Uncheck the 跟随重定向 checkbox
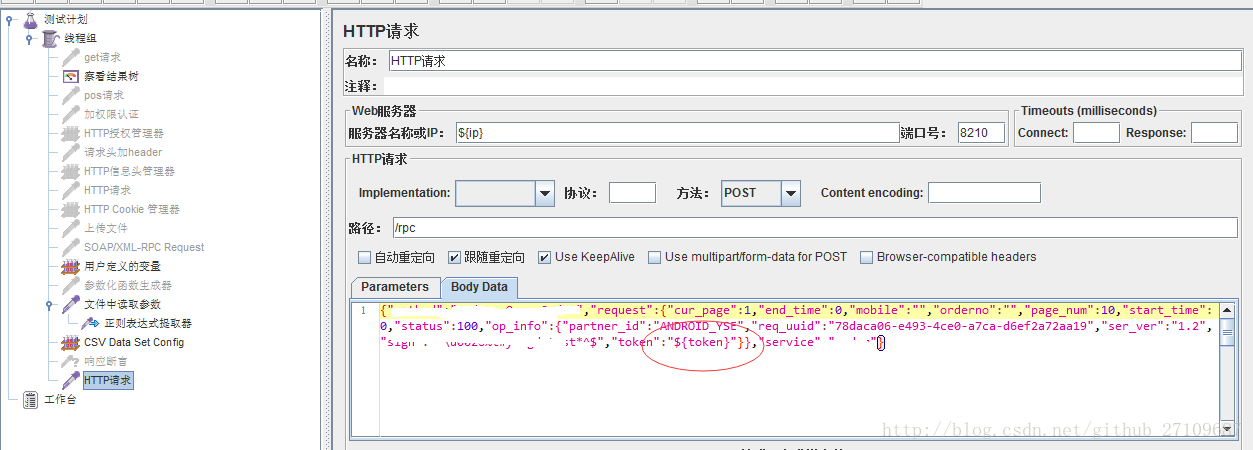 point(454,257)
